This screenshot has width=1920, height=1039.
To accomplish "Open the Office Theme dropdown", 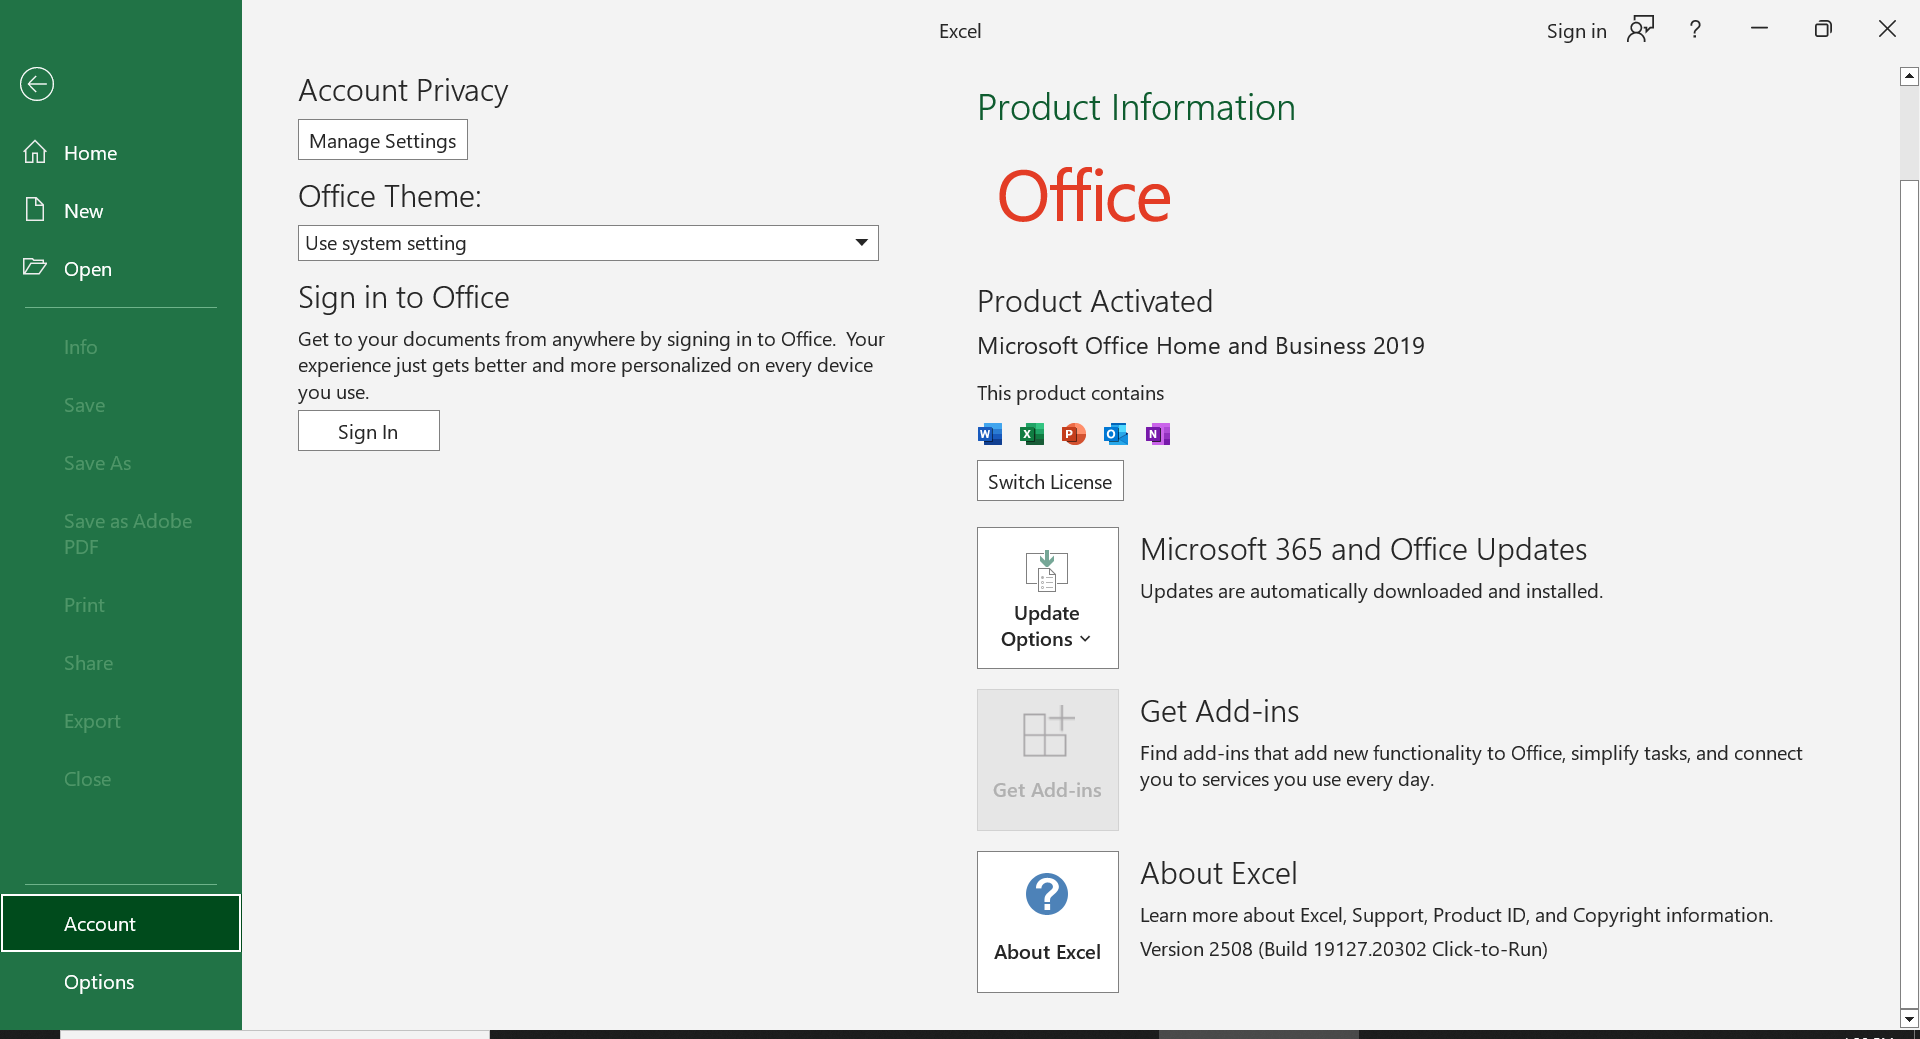I will pyautogui.click(x=588, y=243).
